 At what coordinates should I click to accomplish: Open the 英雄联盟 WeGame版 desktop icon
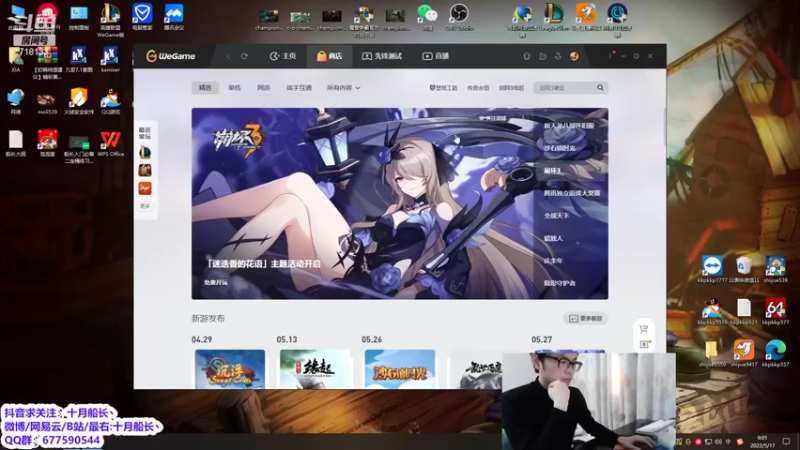(110, 20)
